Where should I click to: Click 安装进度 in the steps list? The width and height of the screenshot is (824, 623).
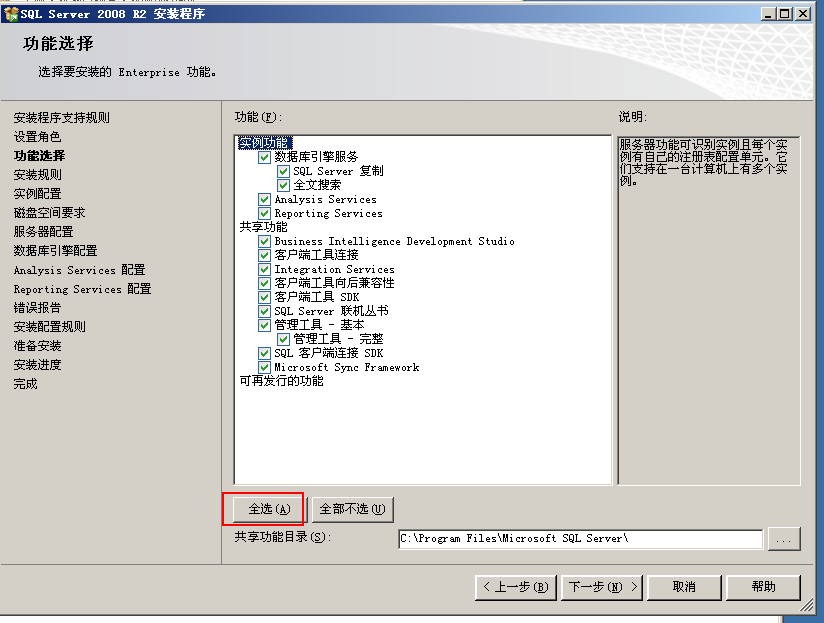[x=37, y=365]
